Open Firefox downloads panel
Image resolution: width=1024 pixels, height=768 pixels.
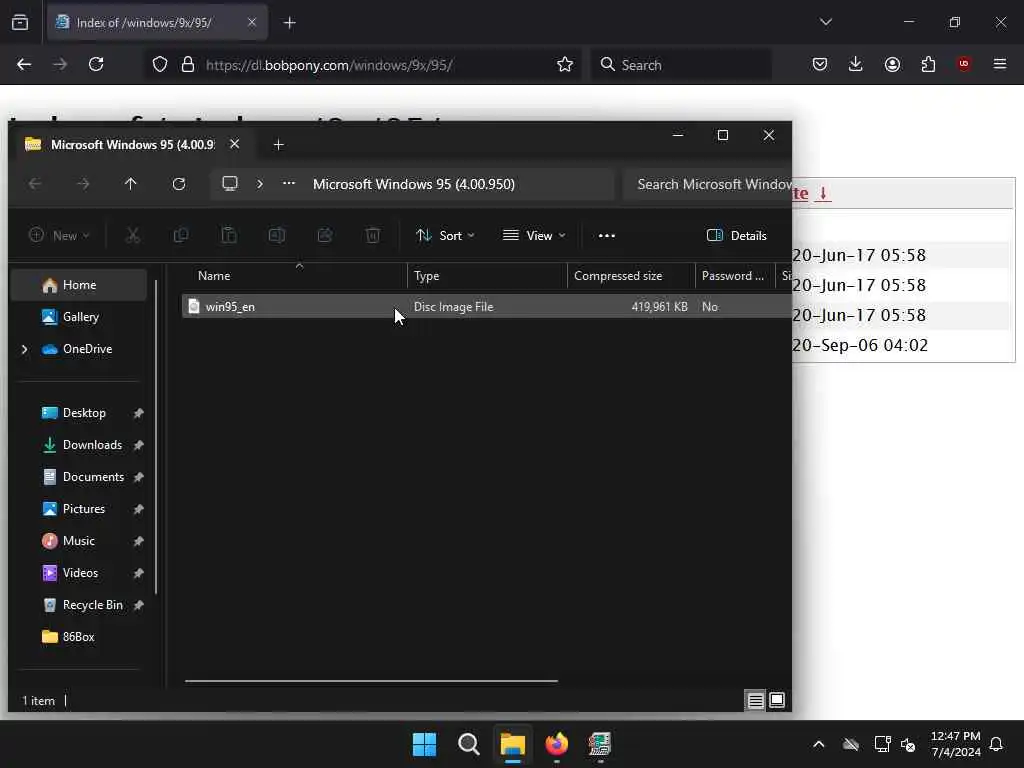tap(856, 64)
